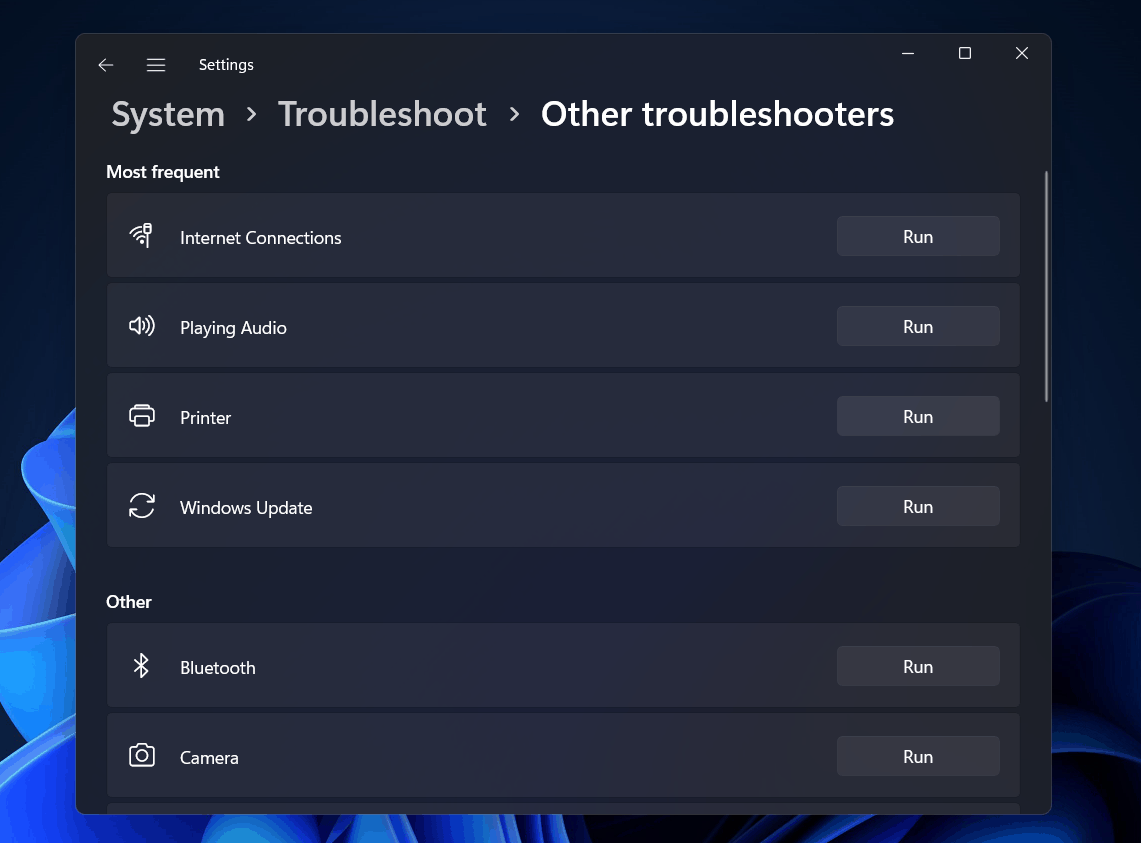
Task: Click the Bluetooth icon
Action: (141, 666)
